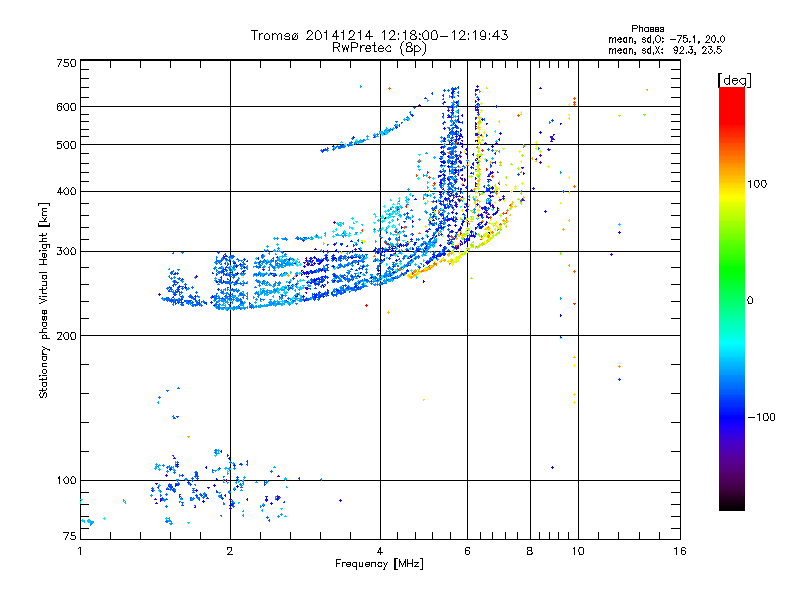Select the 'mean, sd,O: -75.1, 20.0' line
Image resolution: width=800 pixels, height=600 pixels.
pos(667,39)
